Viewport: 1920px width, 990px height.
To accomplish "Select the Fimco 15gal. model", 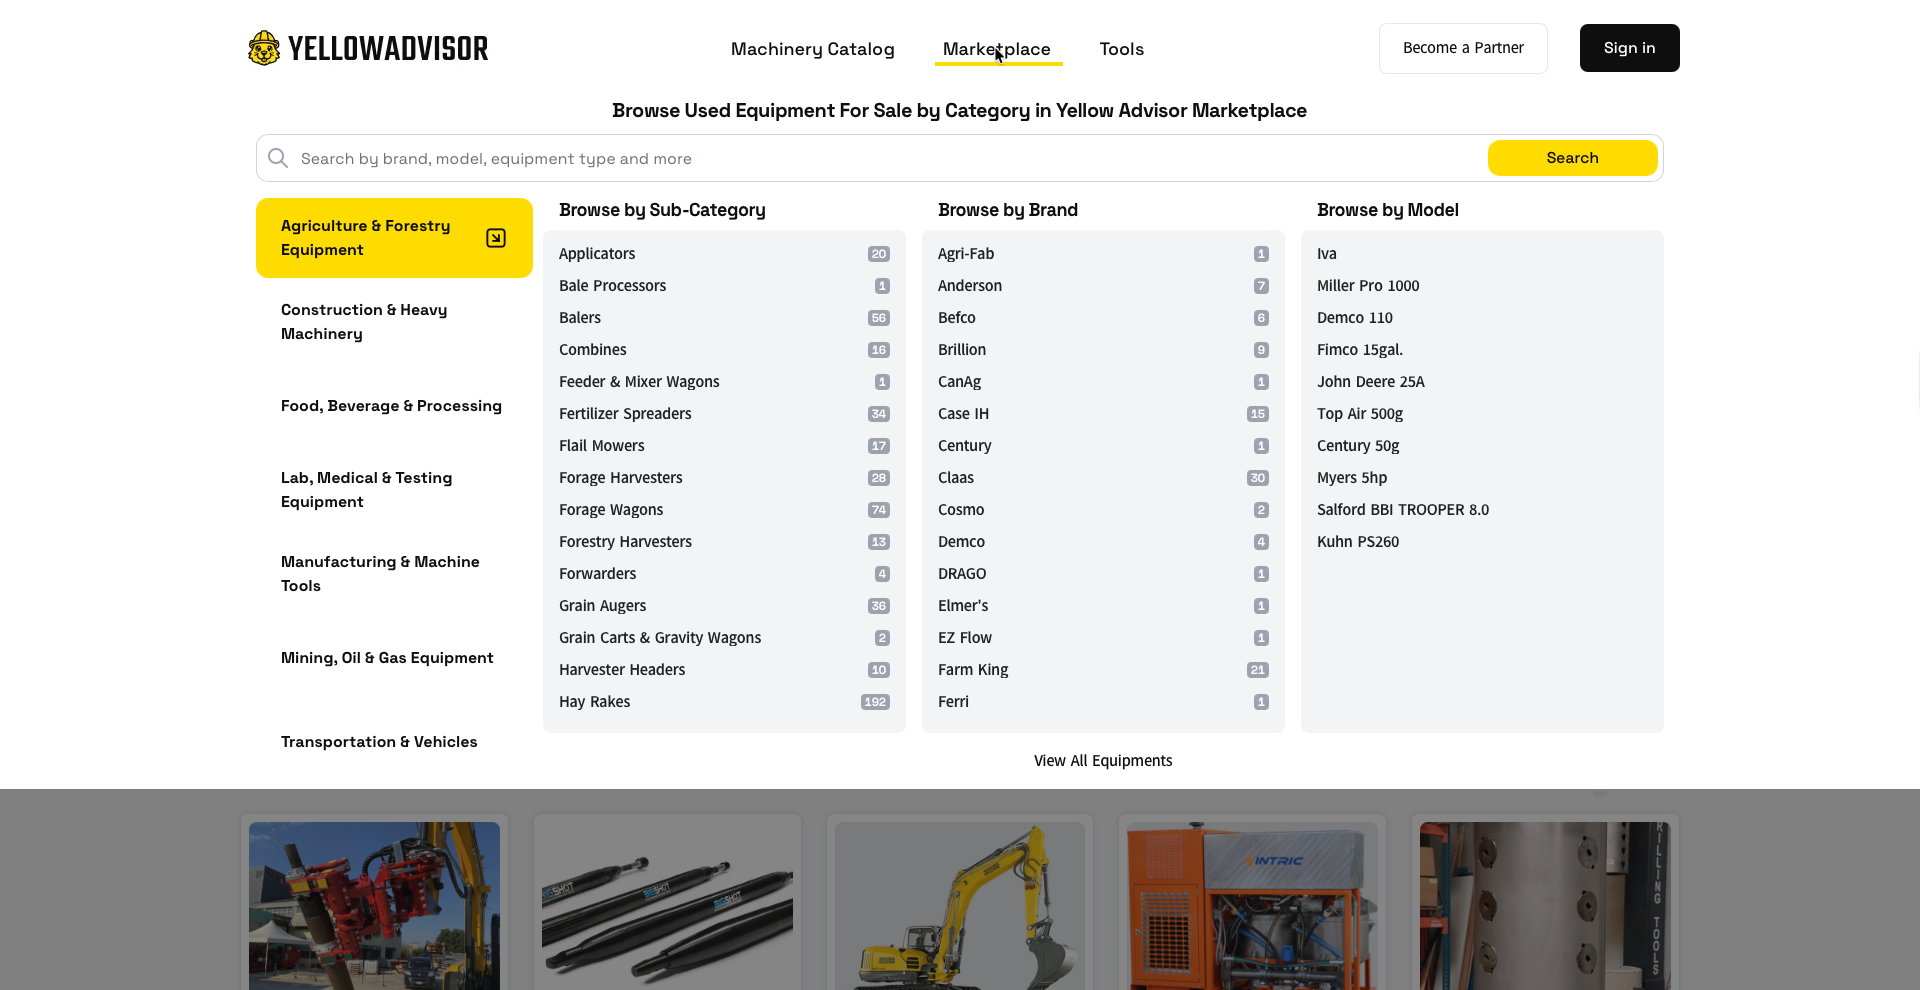I will pos(1359,350).
